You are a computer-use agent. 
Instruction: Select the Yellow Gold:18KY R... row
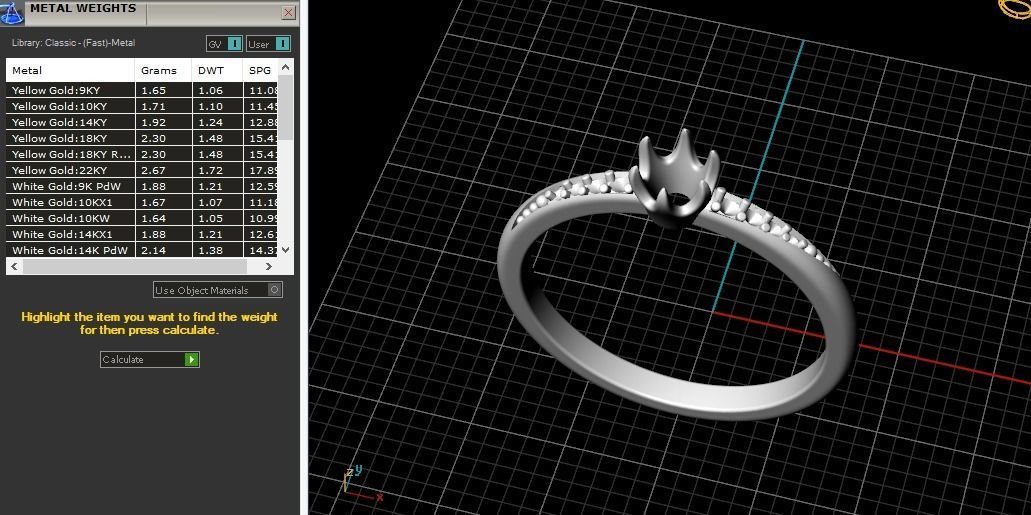coord(142,154)
